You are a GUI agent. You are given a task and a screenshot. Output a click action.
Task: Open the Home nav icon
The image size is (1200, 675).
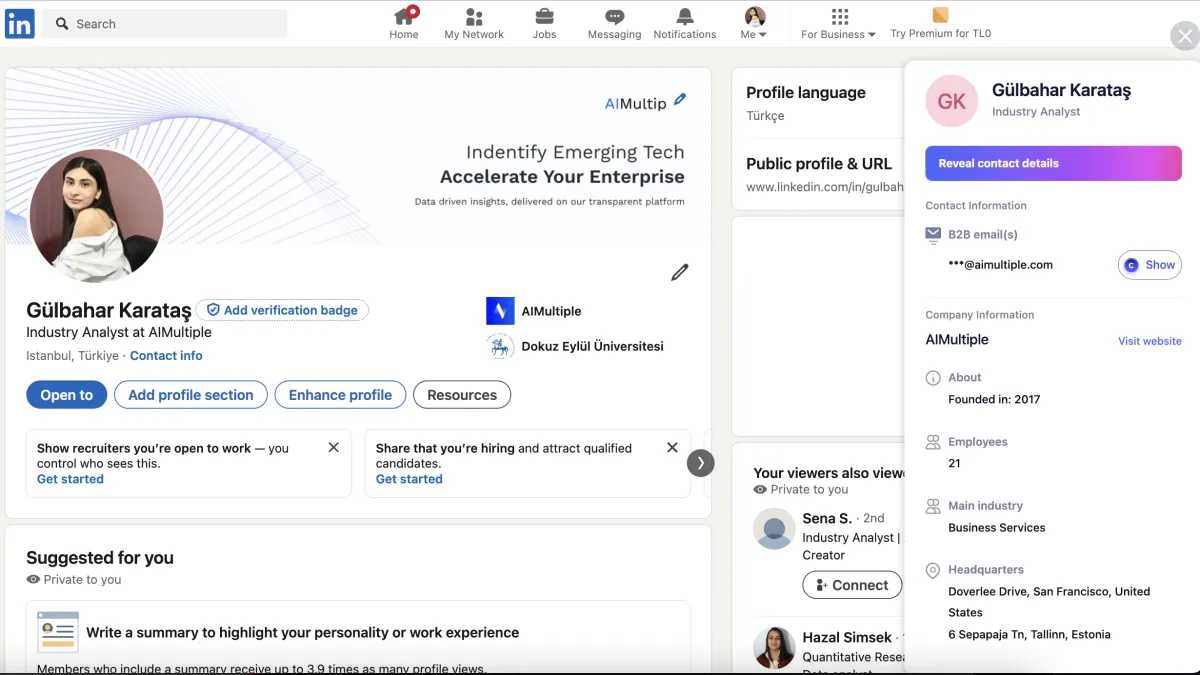click(x=404, y=16)
